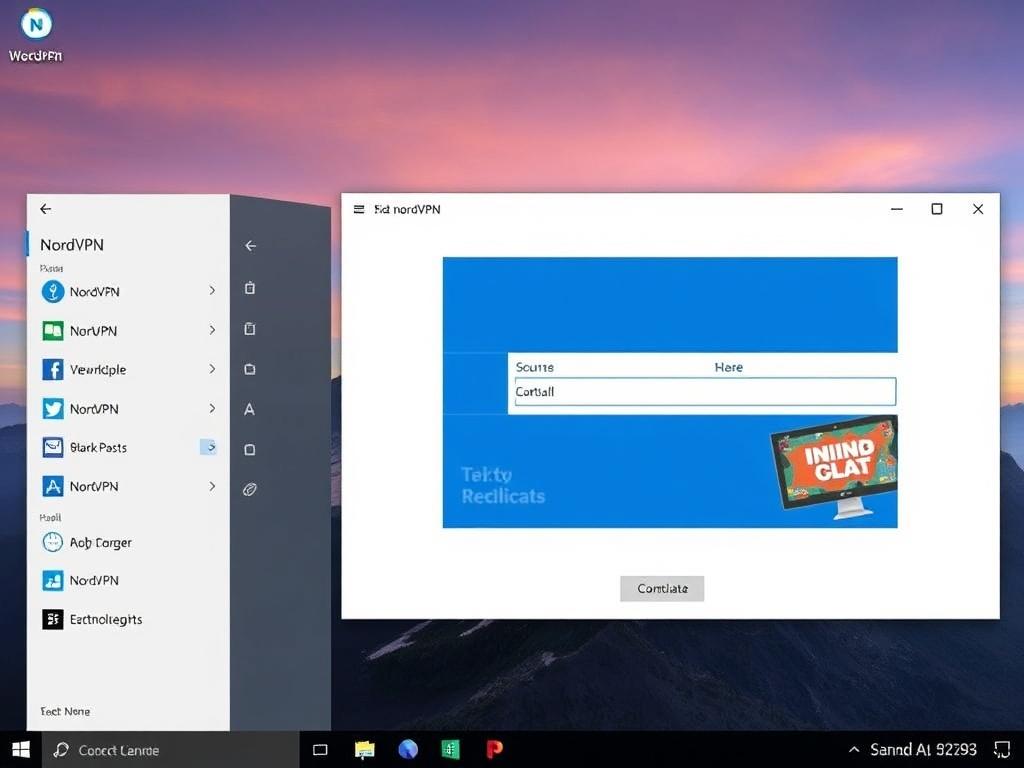Image resolution: width=1024 pixels, height=768 pixels.
Task: Click the Contliate button
Action: [x=662, y=588]
